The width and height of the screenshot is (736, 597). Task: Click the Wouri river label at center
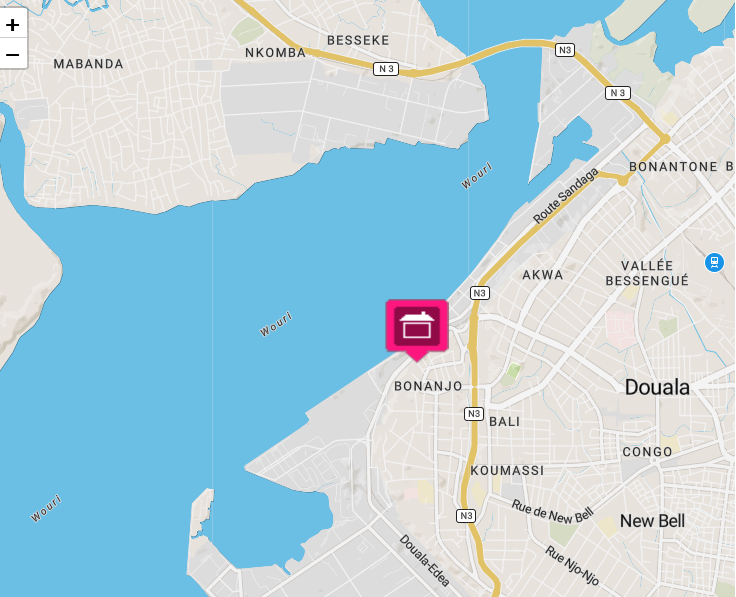(276, 324)
